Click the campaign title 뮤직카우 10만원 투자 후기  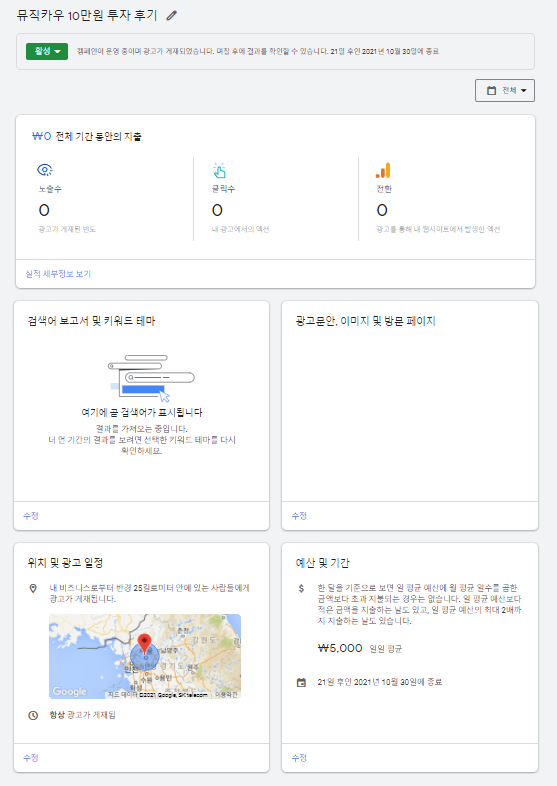[87, 16]
